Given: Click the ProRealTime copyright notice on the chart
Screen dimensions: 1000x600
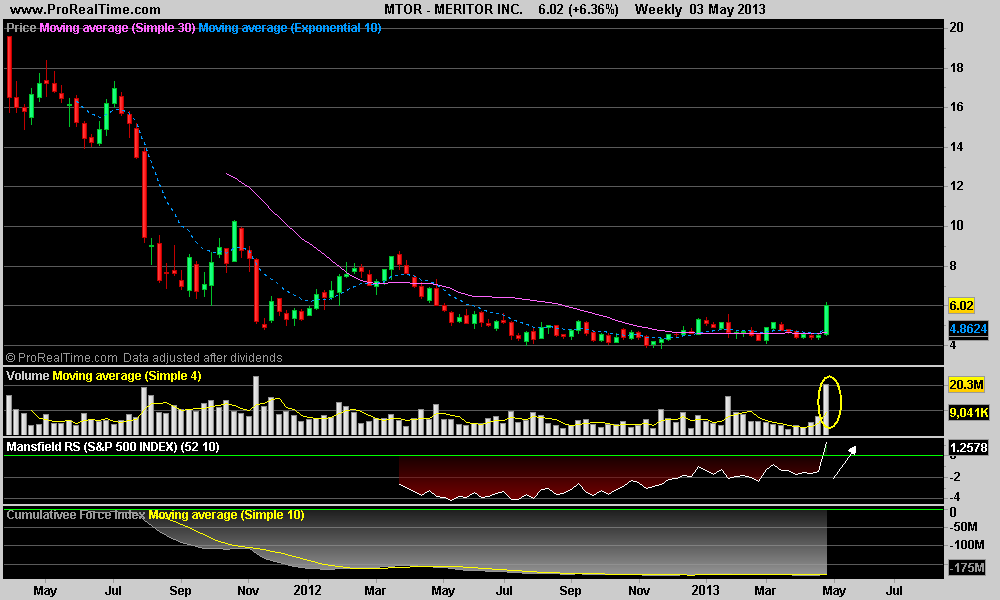Looking at the screenshot, I should click(x=144, y=357).
